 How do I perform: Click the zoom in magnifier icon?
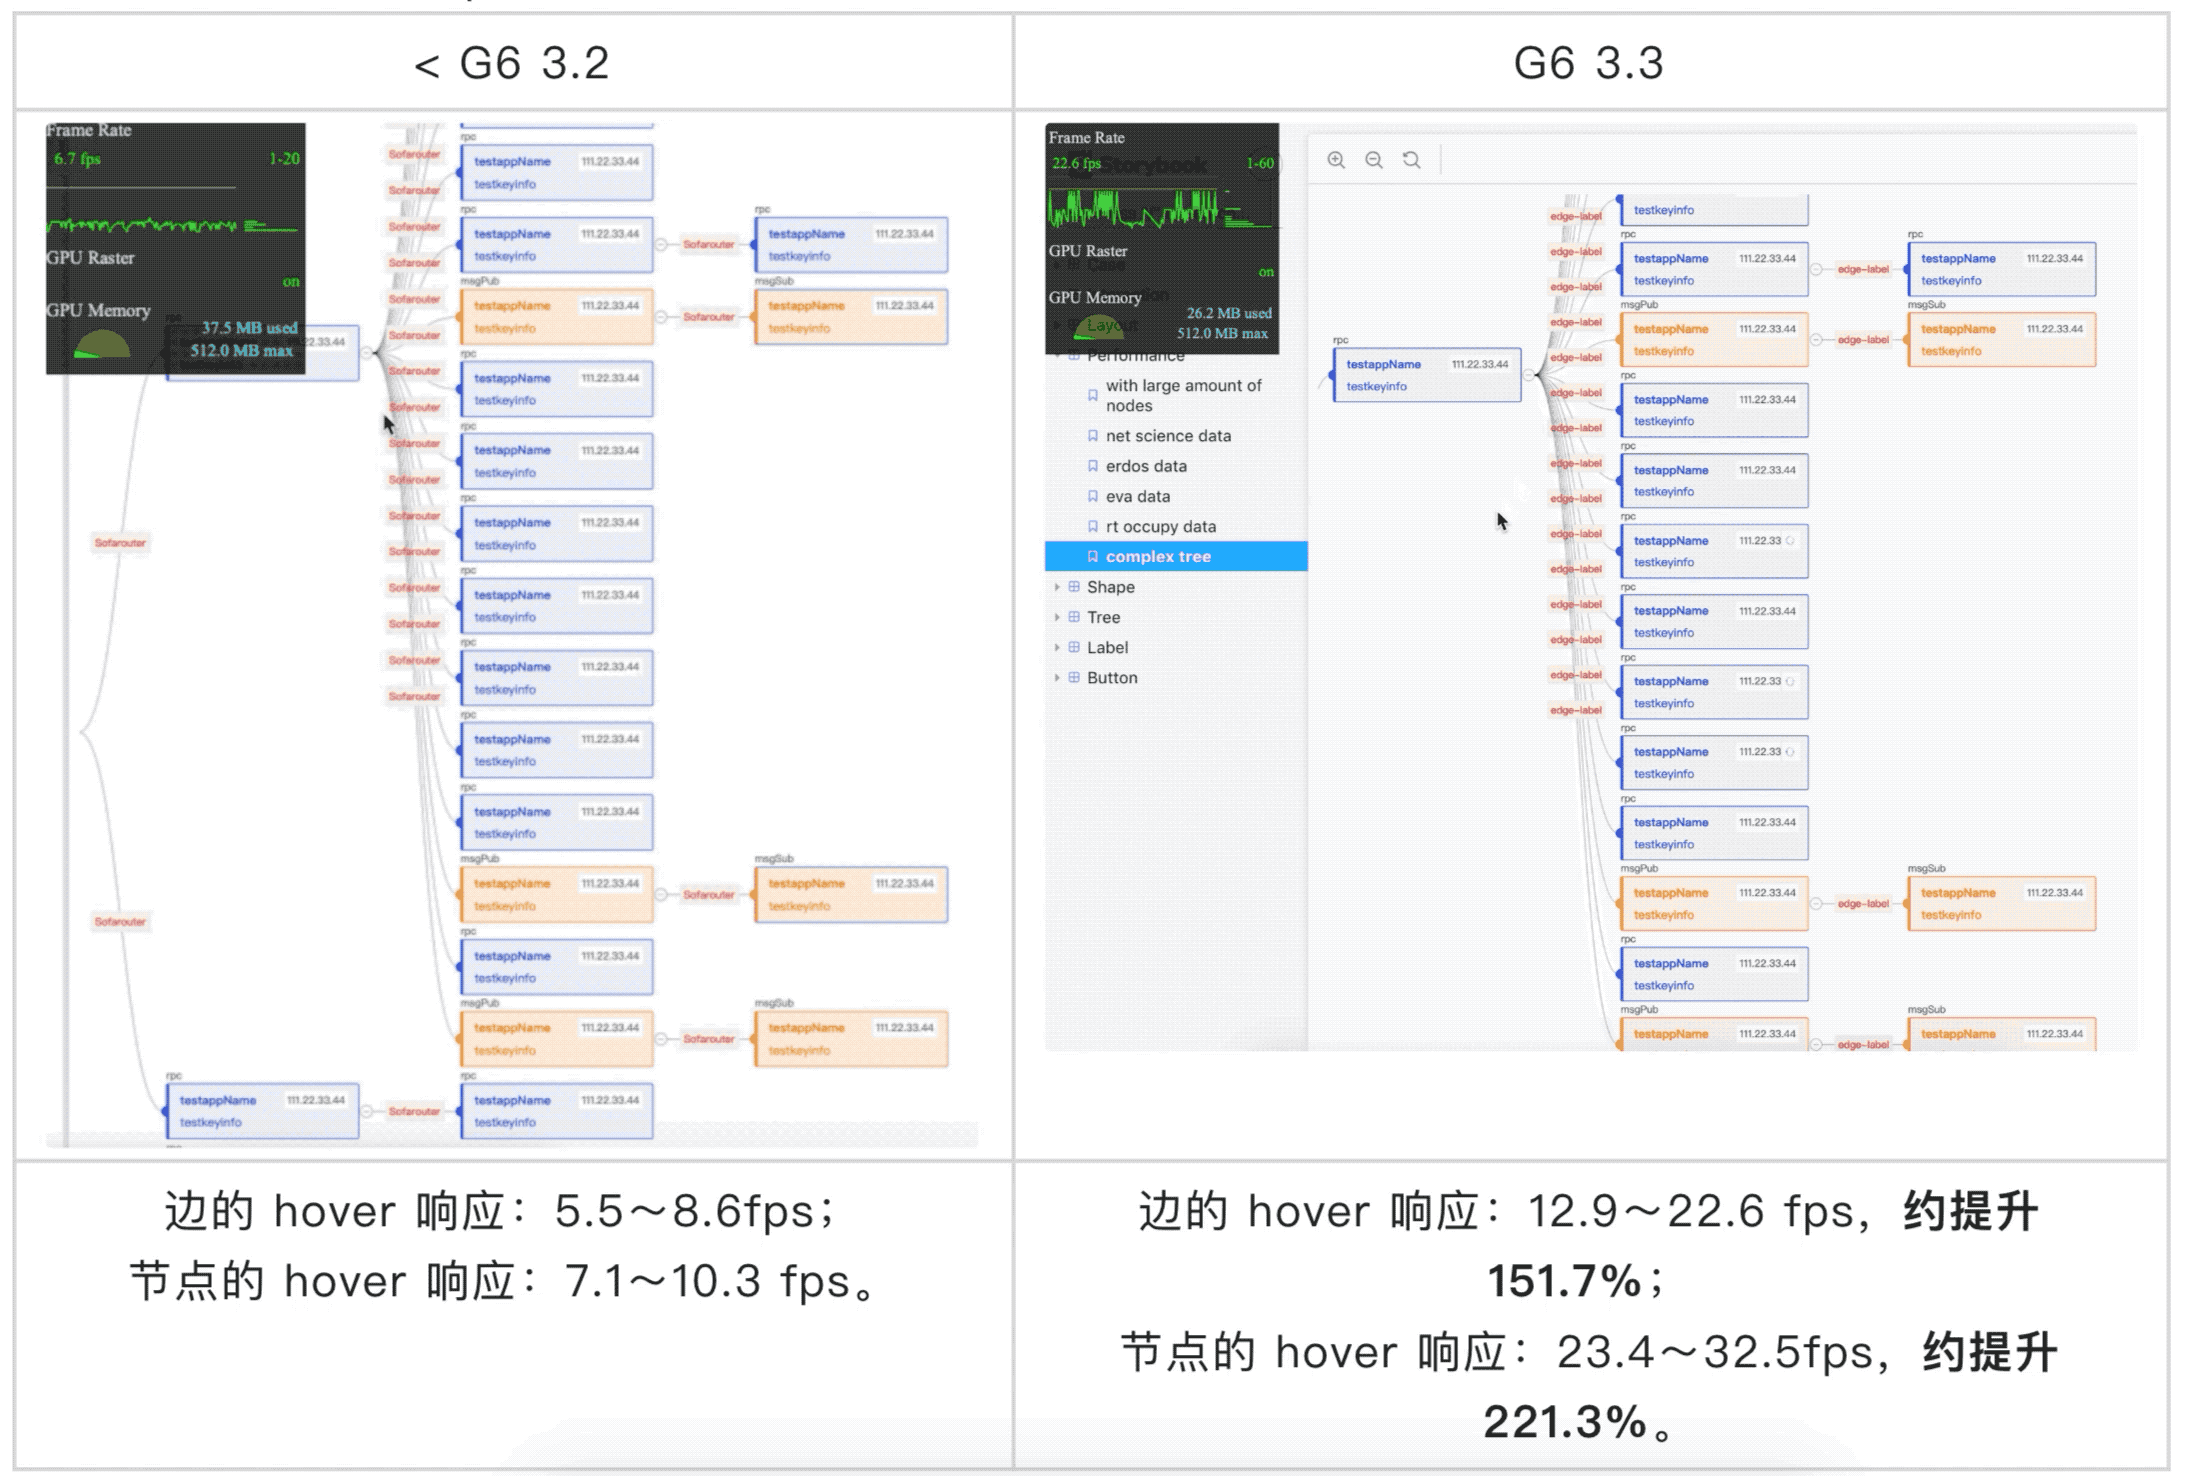(x=1336, y=160)
